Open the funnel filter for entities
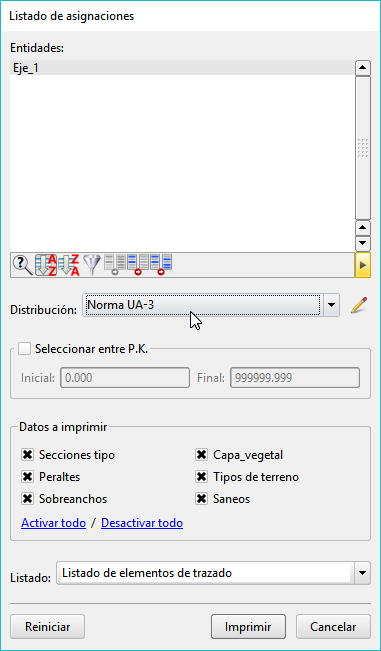 pyautogui.click(x=92, y=265)
